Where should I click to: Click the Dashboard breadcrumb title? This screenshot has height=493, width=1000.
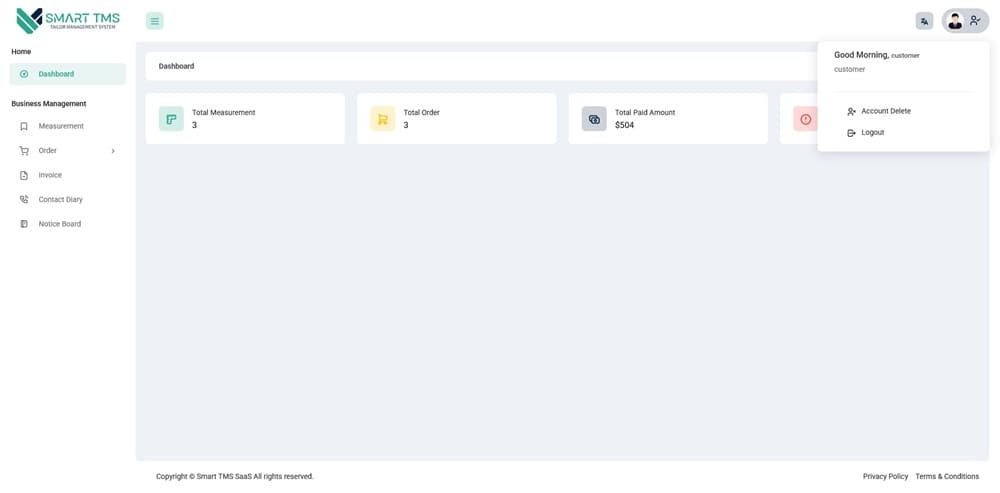coord(176,66)
